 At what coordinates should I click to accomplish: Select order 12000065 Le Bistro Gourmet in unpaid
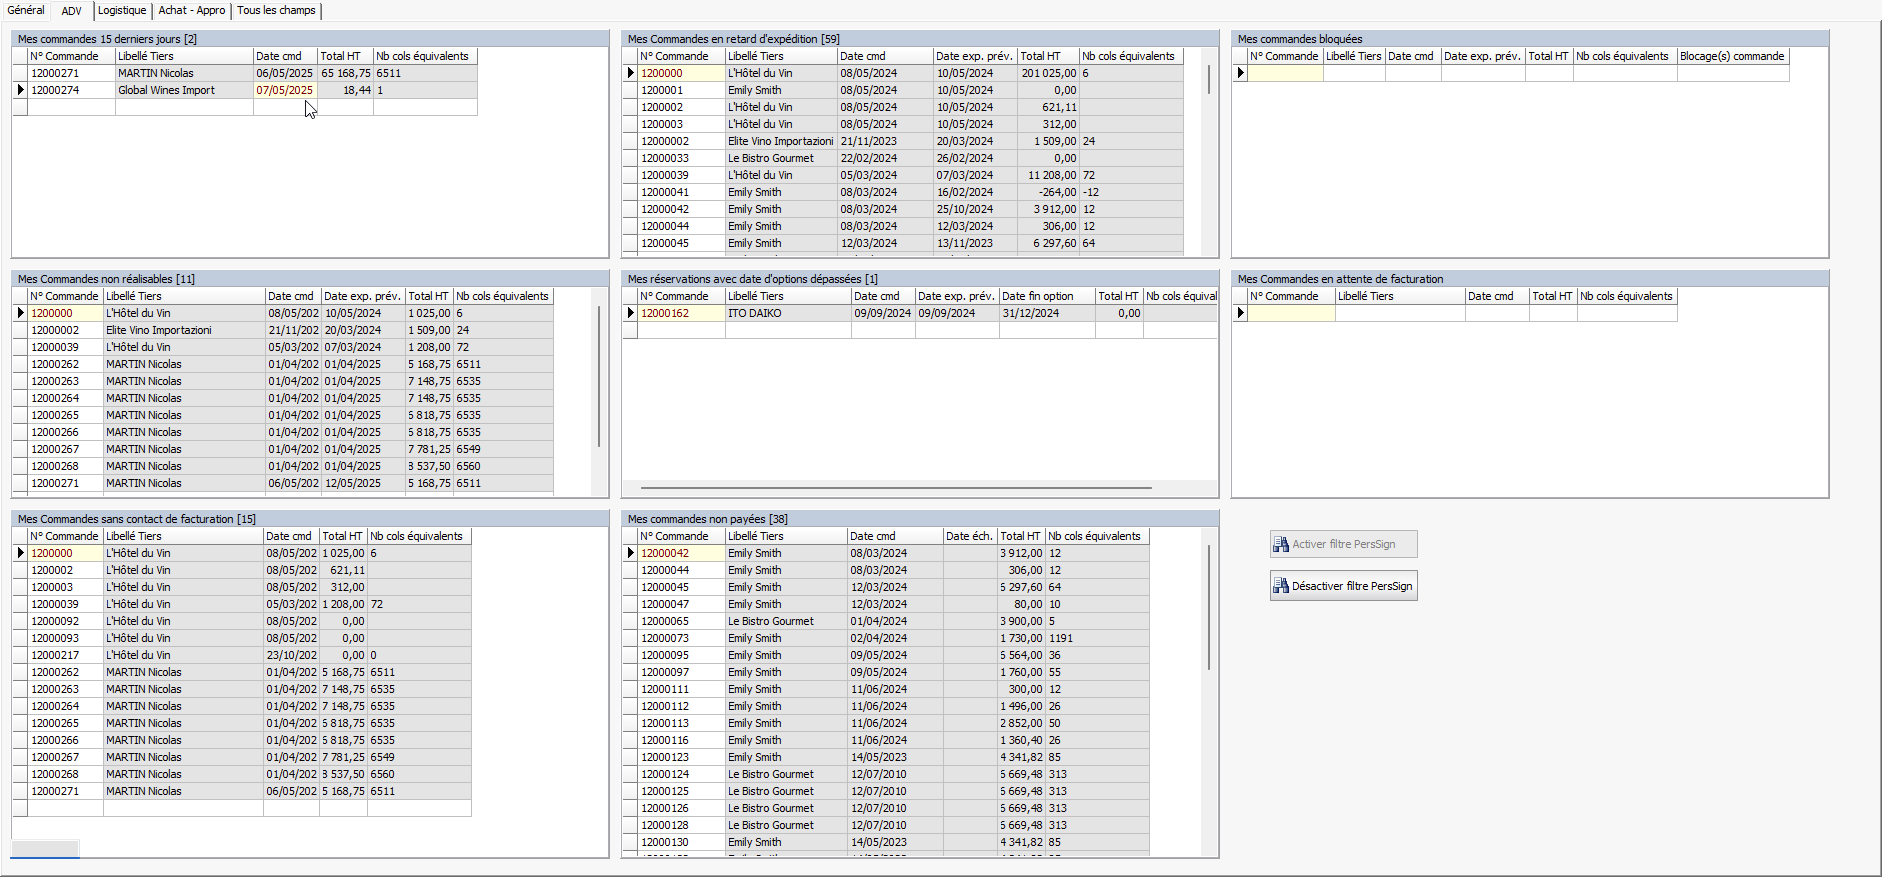(x=665, y=621)
